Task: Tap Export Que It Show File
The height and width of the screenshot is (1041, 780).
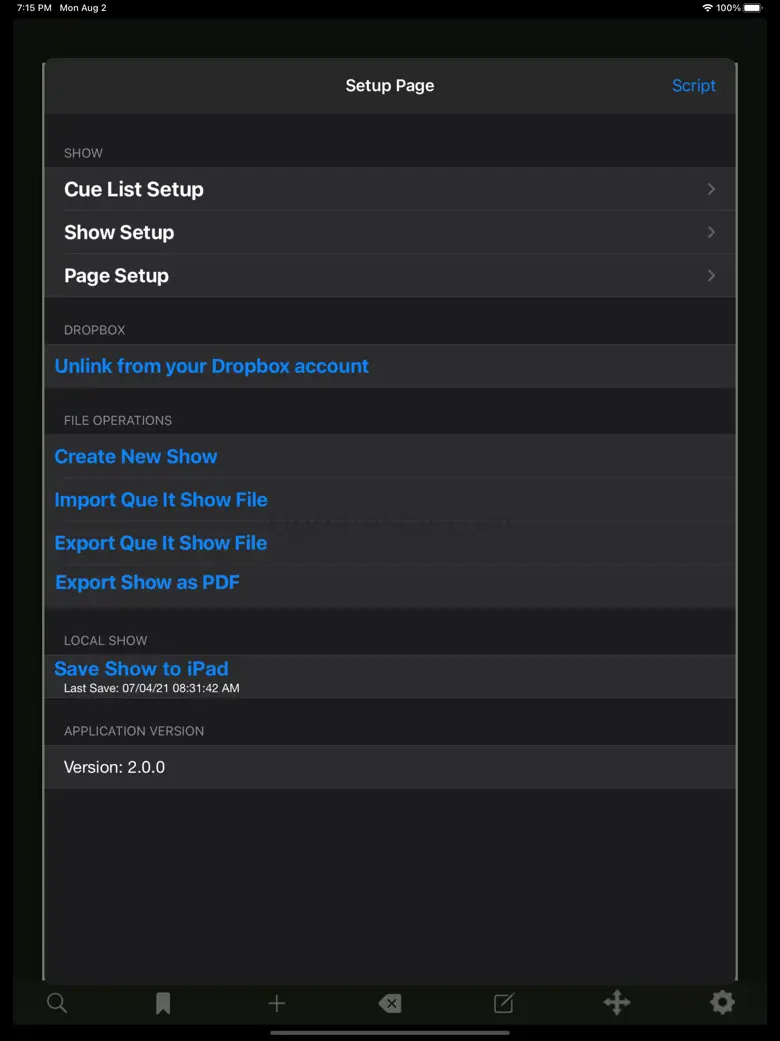Action: pyautogui.click(x=161, y=543)
